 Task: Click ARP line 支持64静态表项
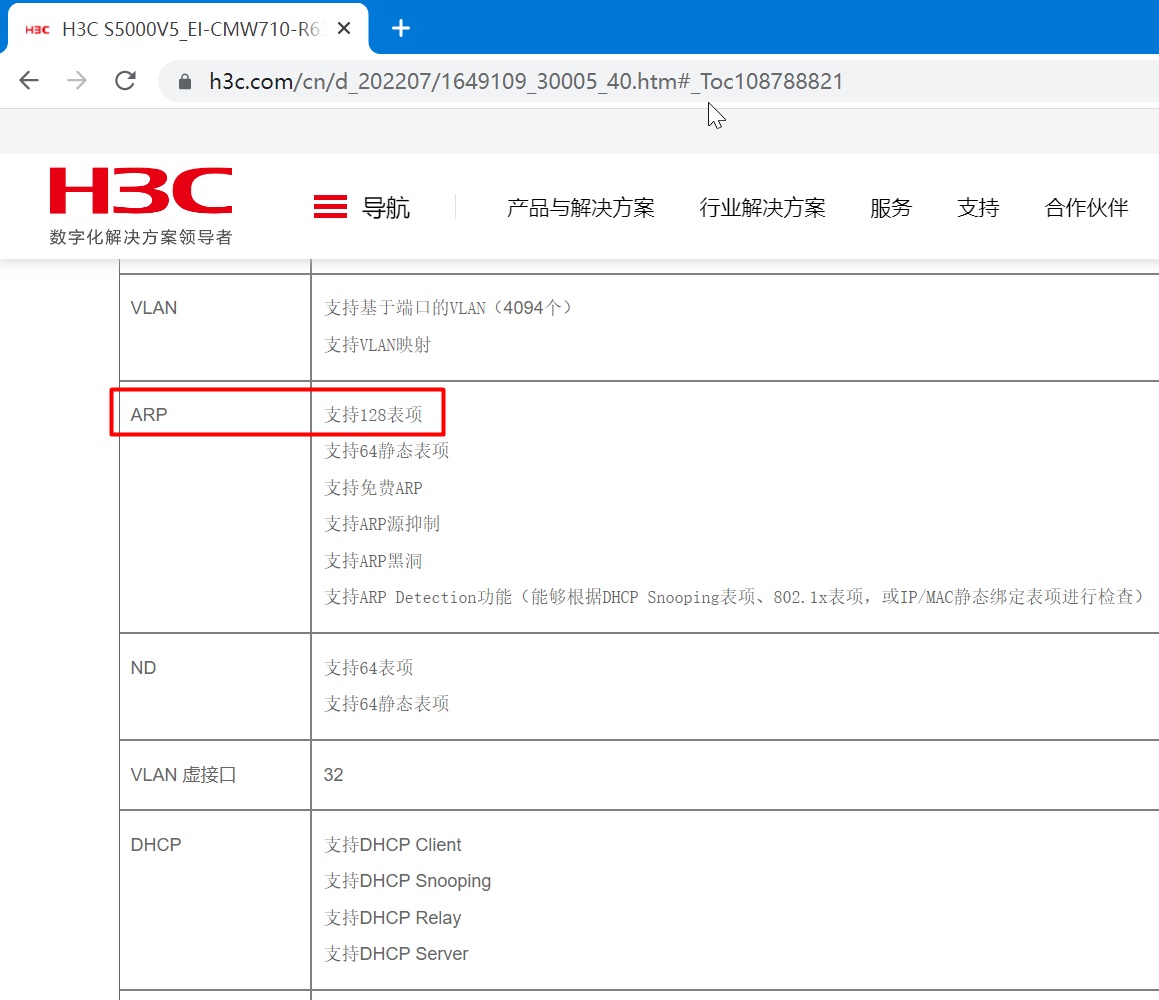[x=387, y=451]
